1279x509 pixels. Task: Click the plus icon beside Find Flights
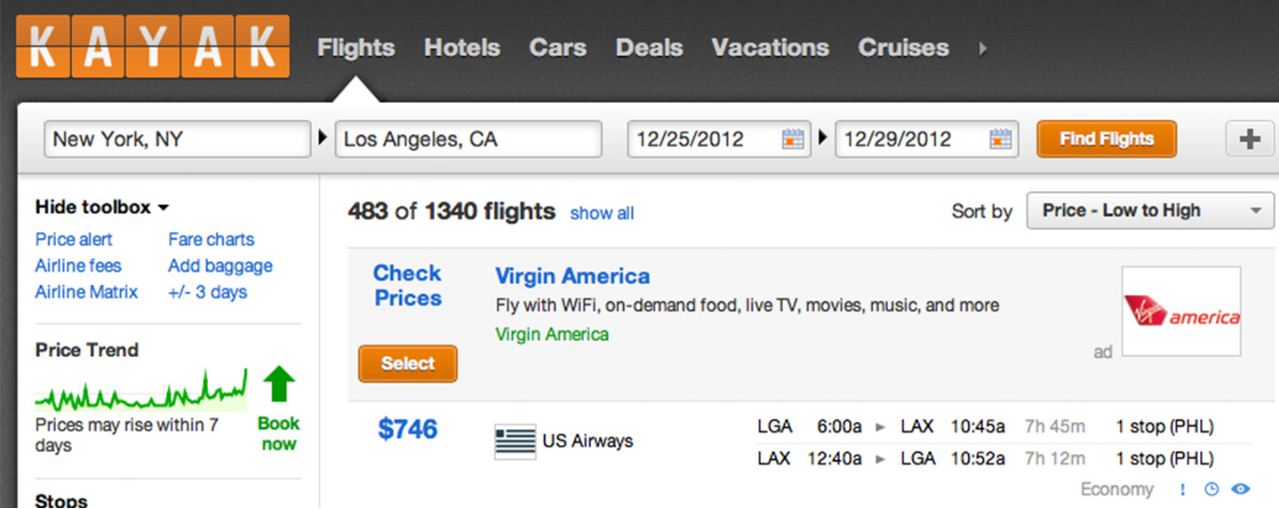point(1248,139)
